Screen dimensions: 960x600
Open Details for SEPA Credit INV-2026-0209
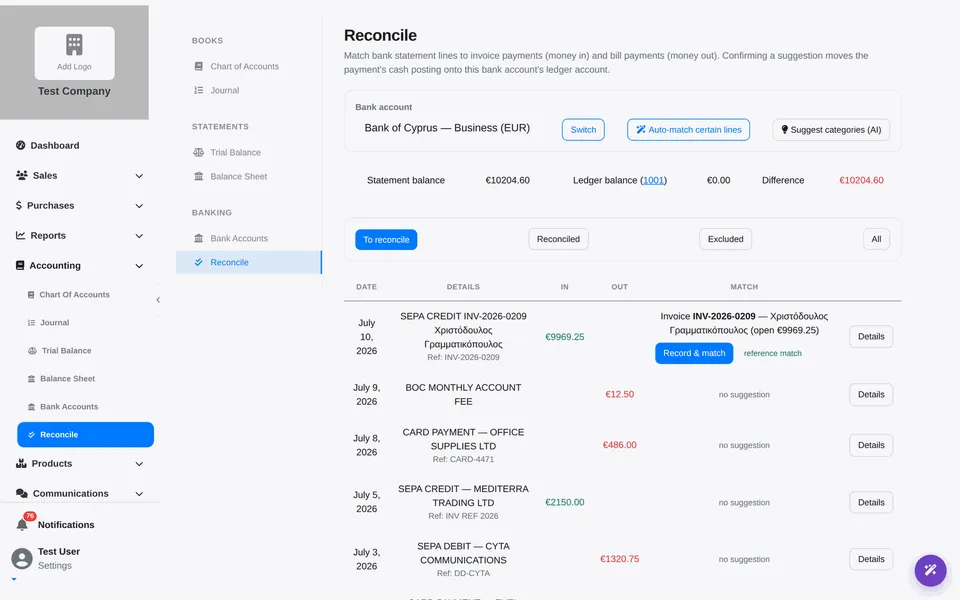coord(871,336)
